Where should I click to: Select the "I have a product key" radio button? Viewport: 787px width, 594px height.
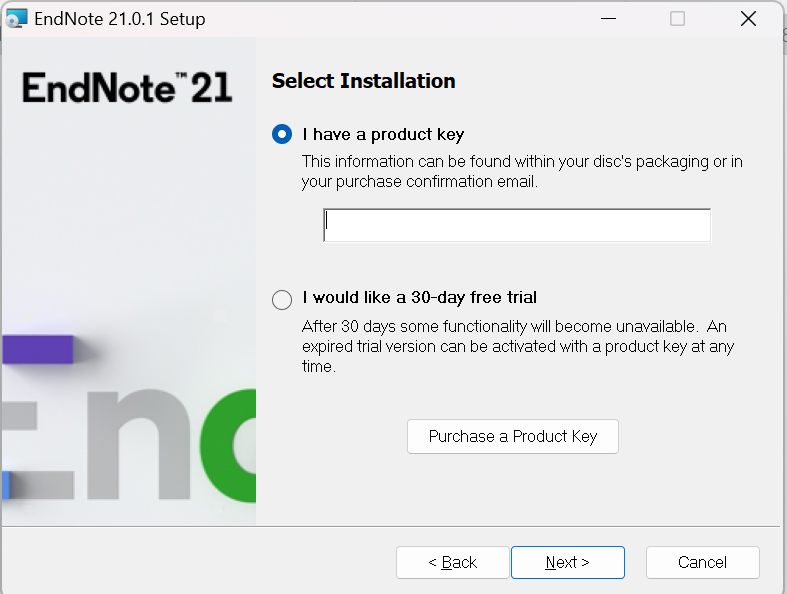(282, 134)
